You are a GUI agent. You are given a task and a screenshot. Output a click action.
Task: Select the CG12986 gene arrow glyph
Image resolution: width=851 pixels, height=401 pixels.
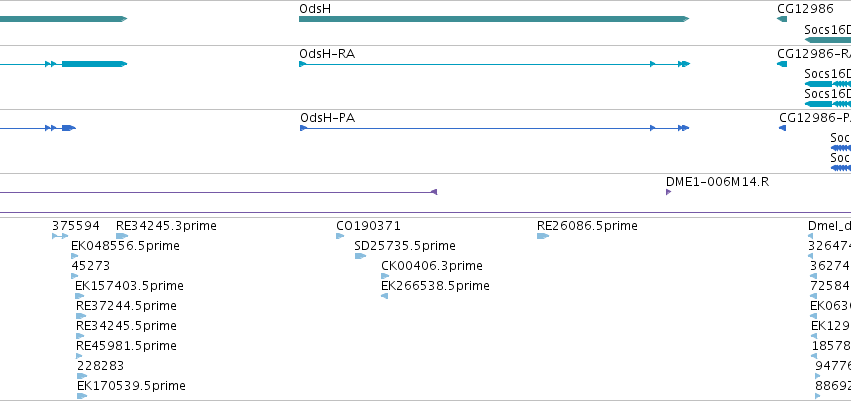point(782,19)
